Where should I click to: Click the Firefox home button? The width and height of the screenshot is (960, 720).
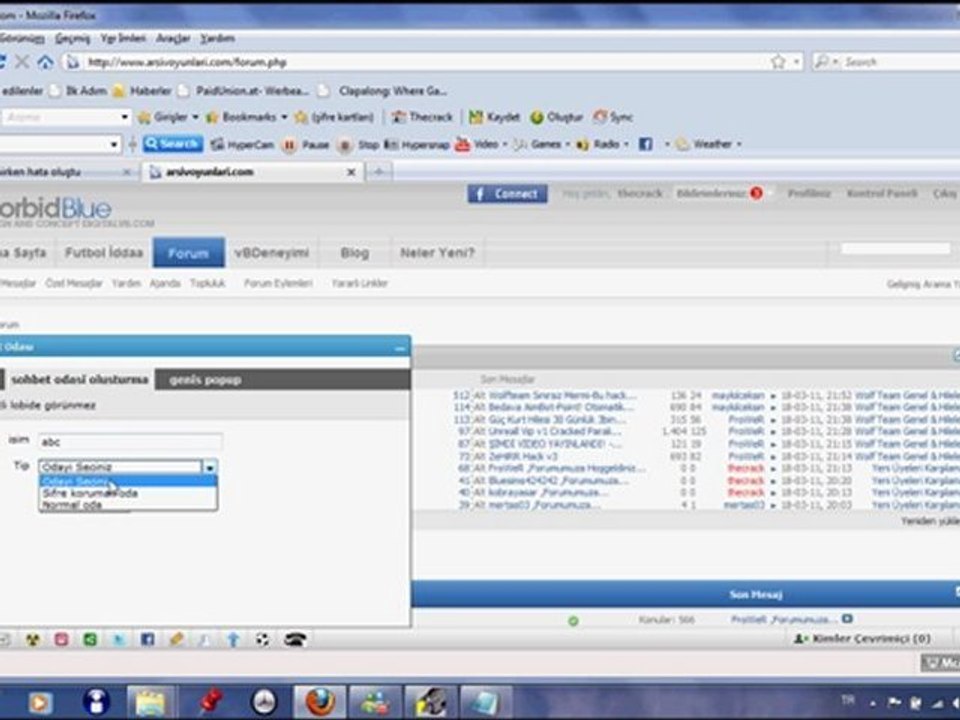45,62
